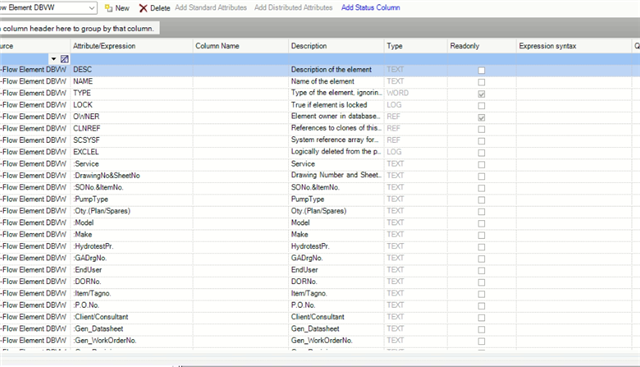
Task: Select the TYPE attribute cell
Action: (x=132, y=93)
